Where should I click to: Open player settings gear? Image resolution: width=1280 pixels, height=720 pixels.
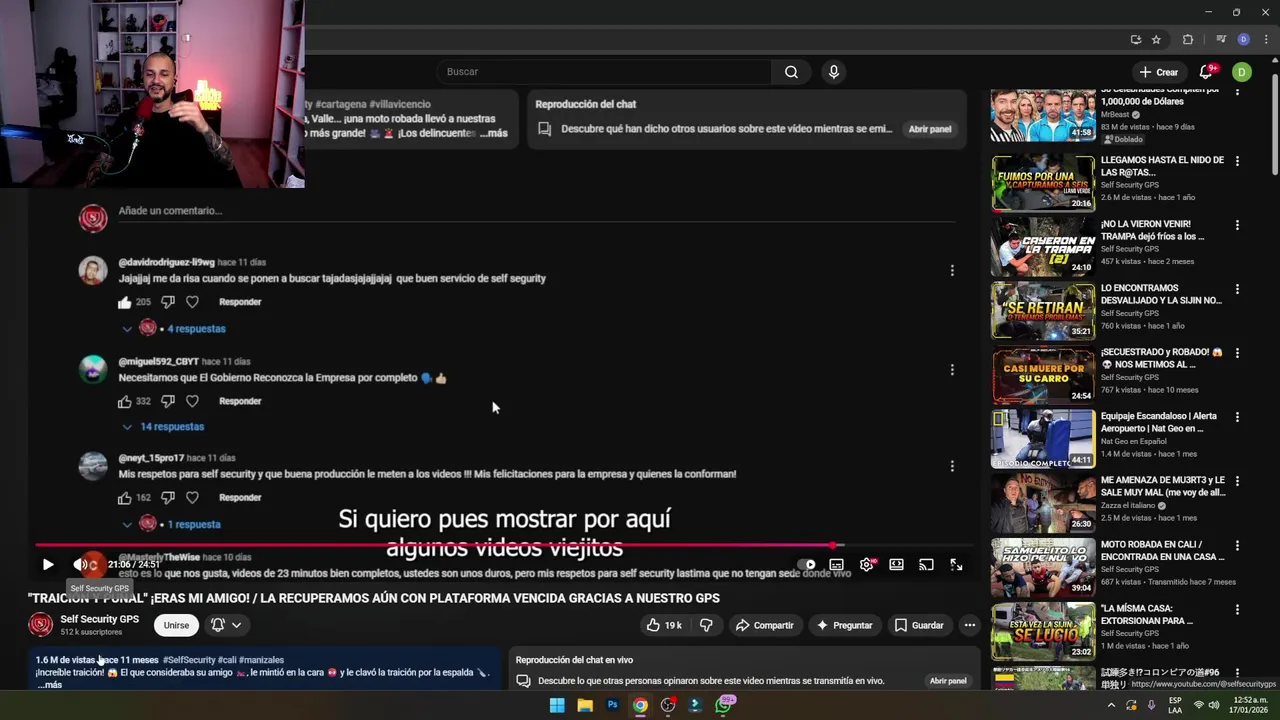(x=867, y=565)
